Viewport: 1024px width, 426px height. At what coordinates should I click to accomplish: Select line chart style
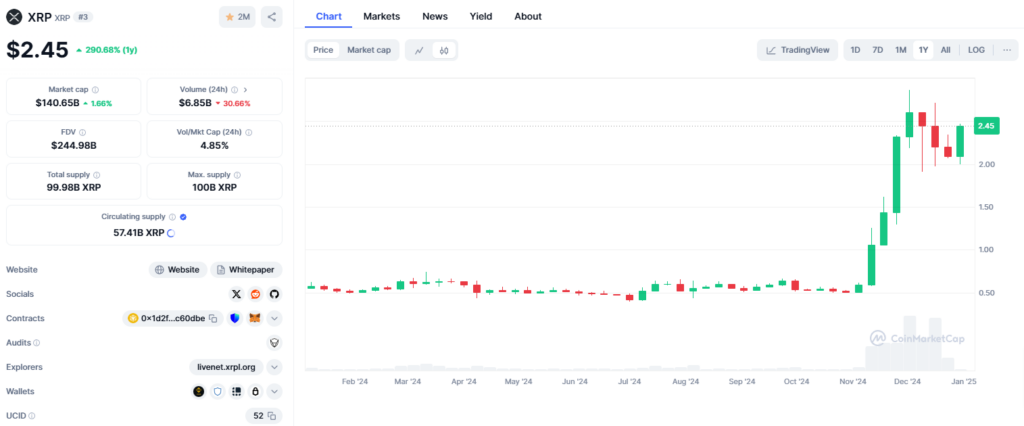click(x=419, y=50)
